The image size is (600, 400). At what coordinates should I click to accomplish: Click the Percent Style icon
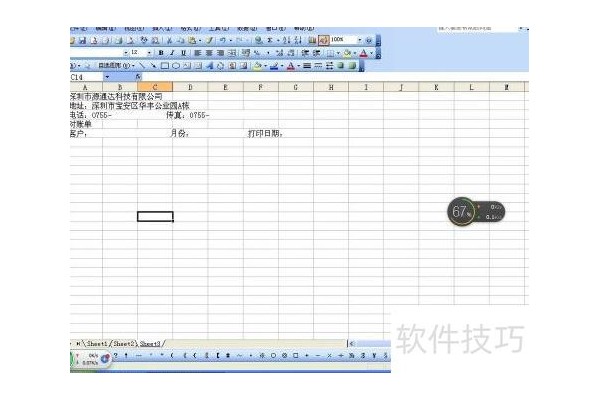[257, 53]
